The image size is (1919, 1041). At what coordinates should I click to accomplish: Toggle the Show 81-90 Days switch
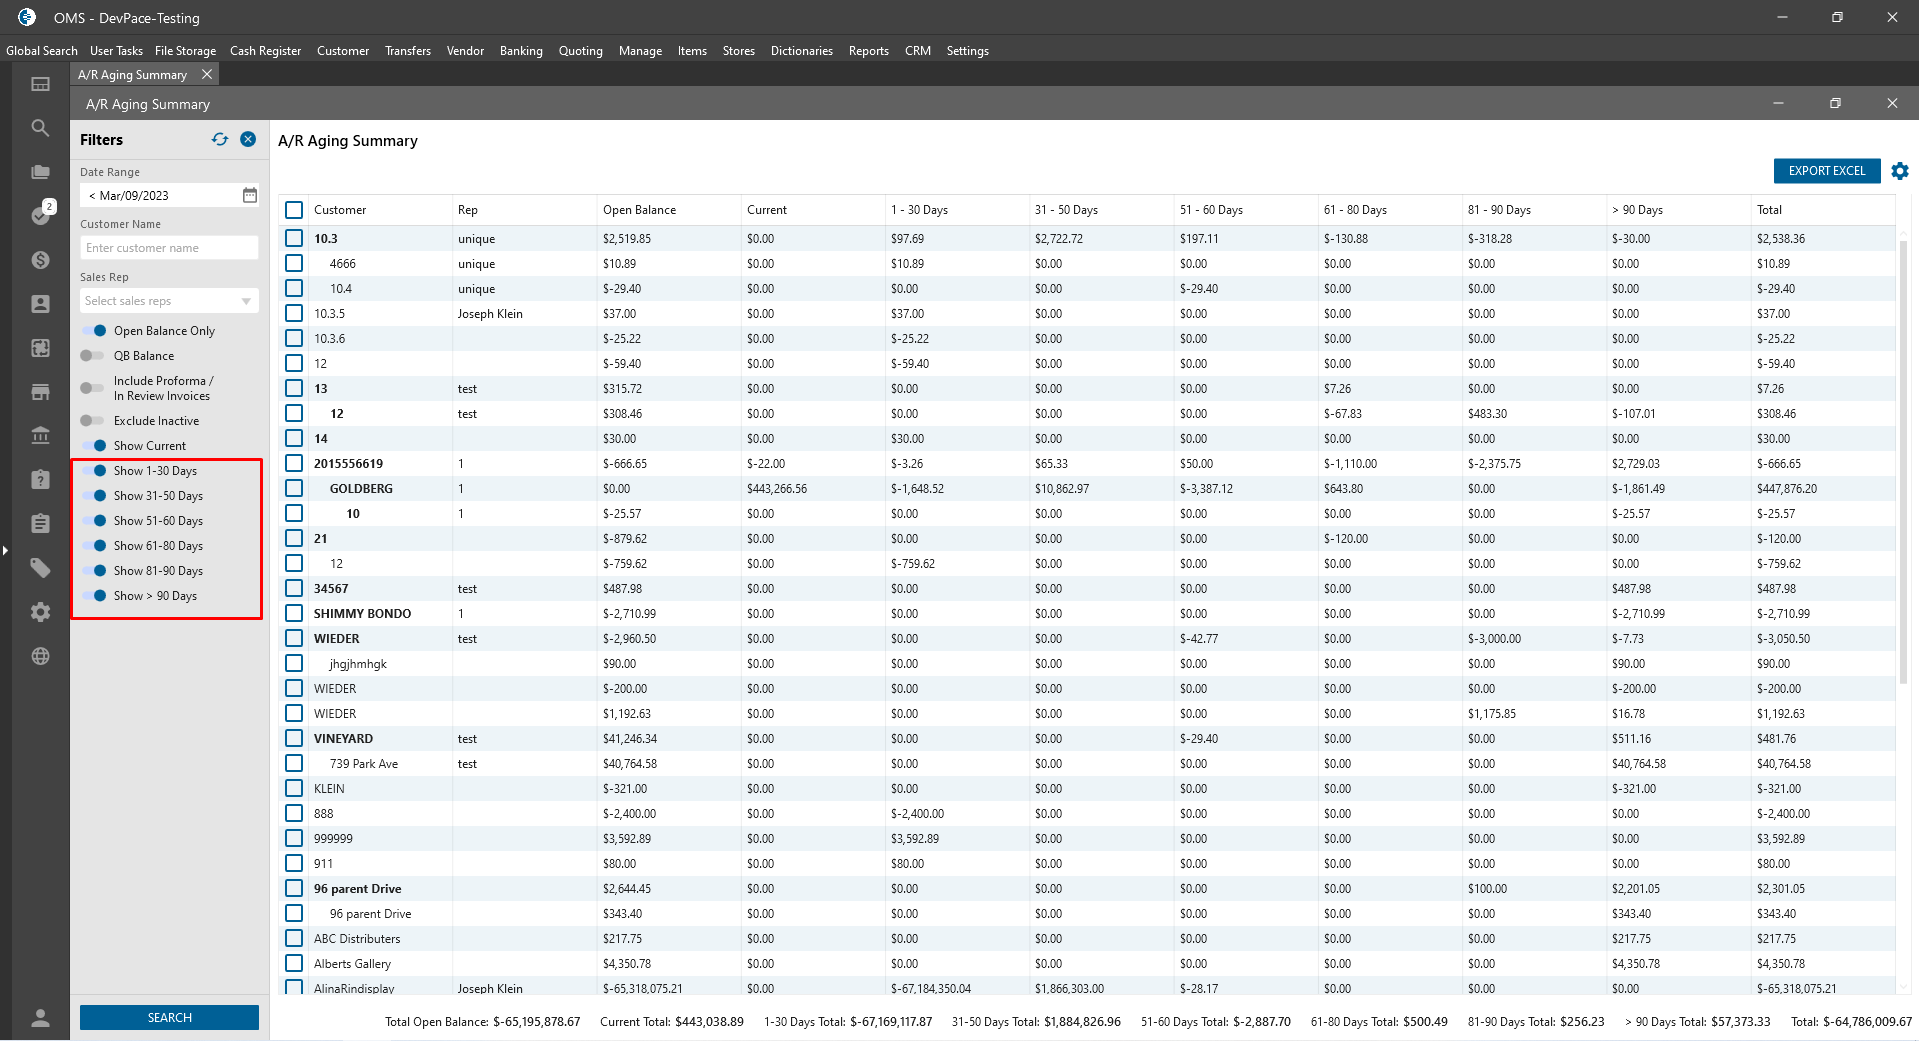coord(93,570)
